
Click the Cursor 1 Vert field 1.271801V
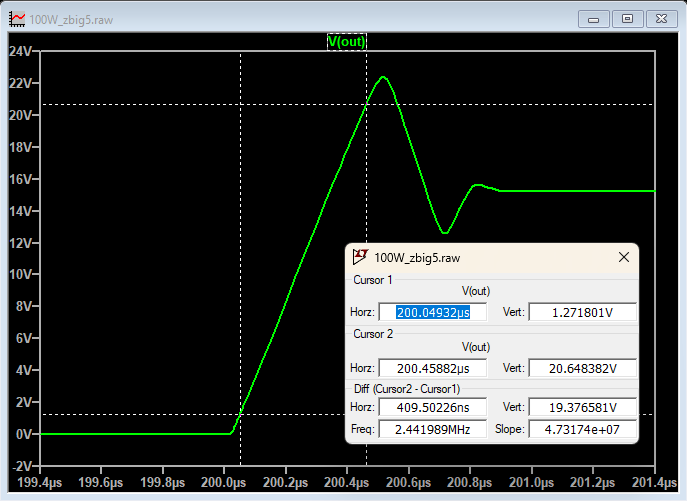(582, 313)
